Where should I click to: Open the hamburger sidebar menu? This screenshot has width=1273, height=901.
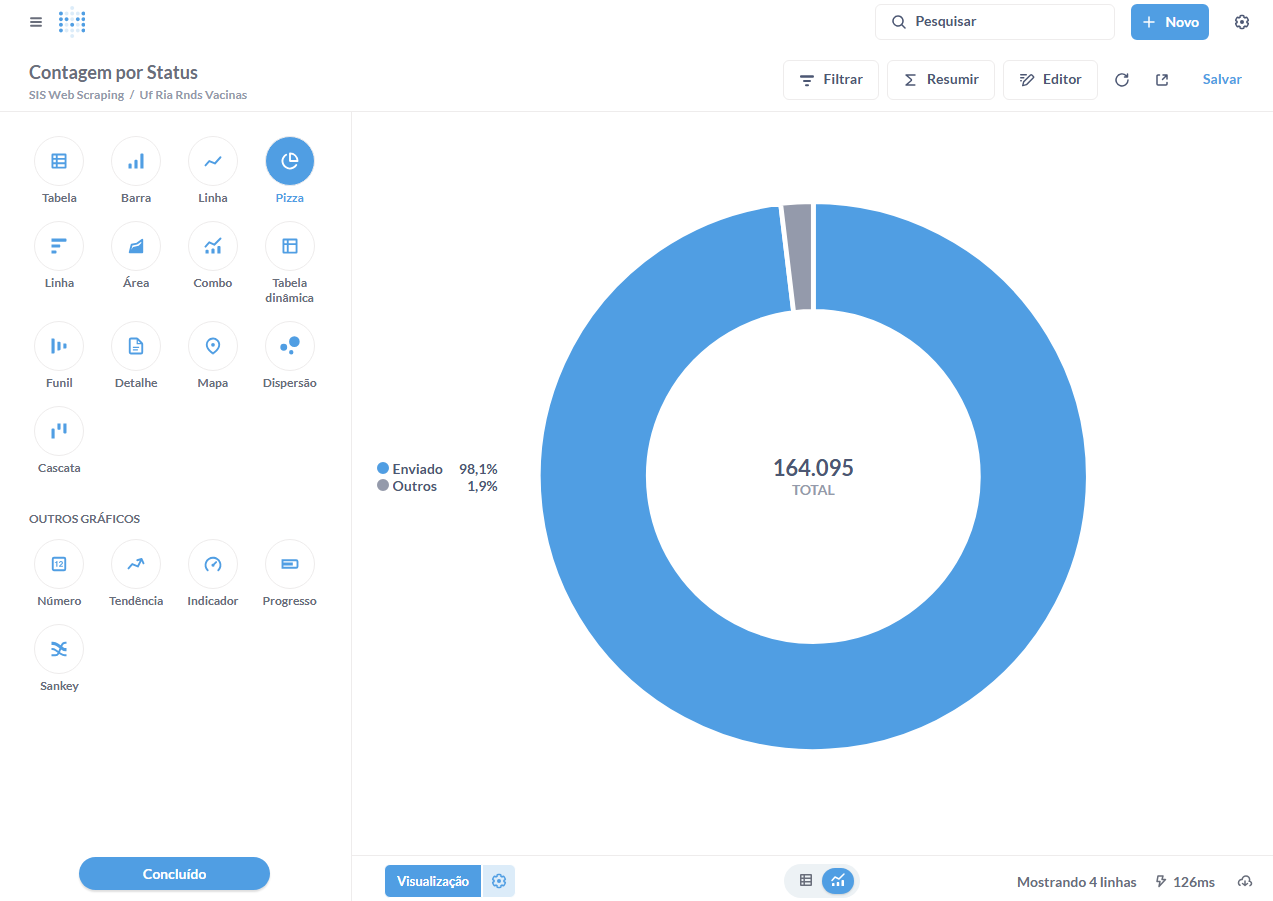point(36,22)
